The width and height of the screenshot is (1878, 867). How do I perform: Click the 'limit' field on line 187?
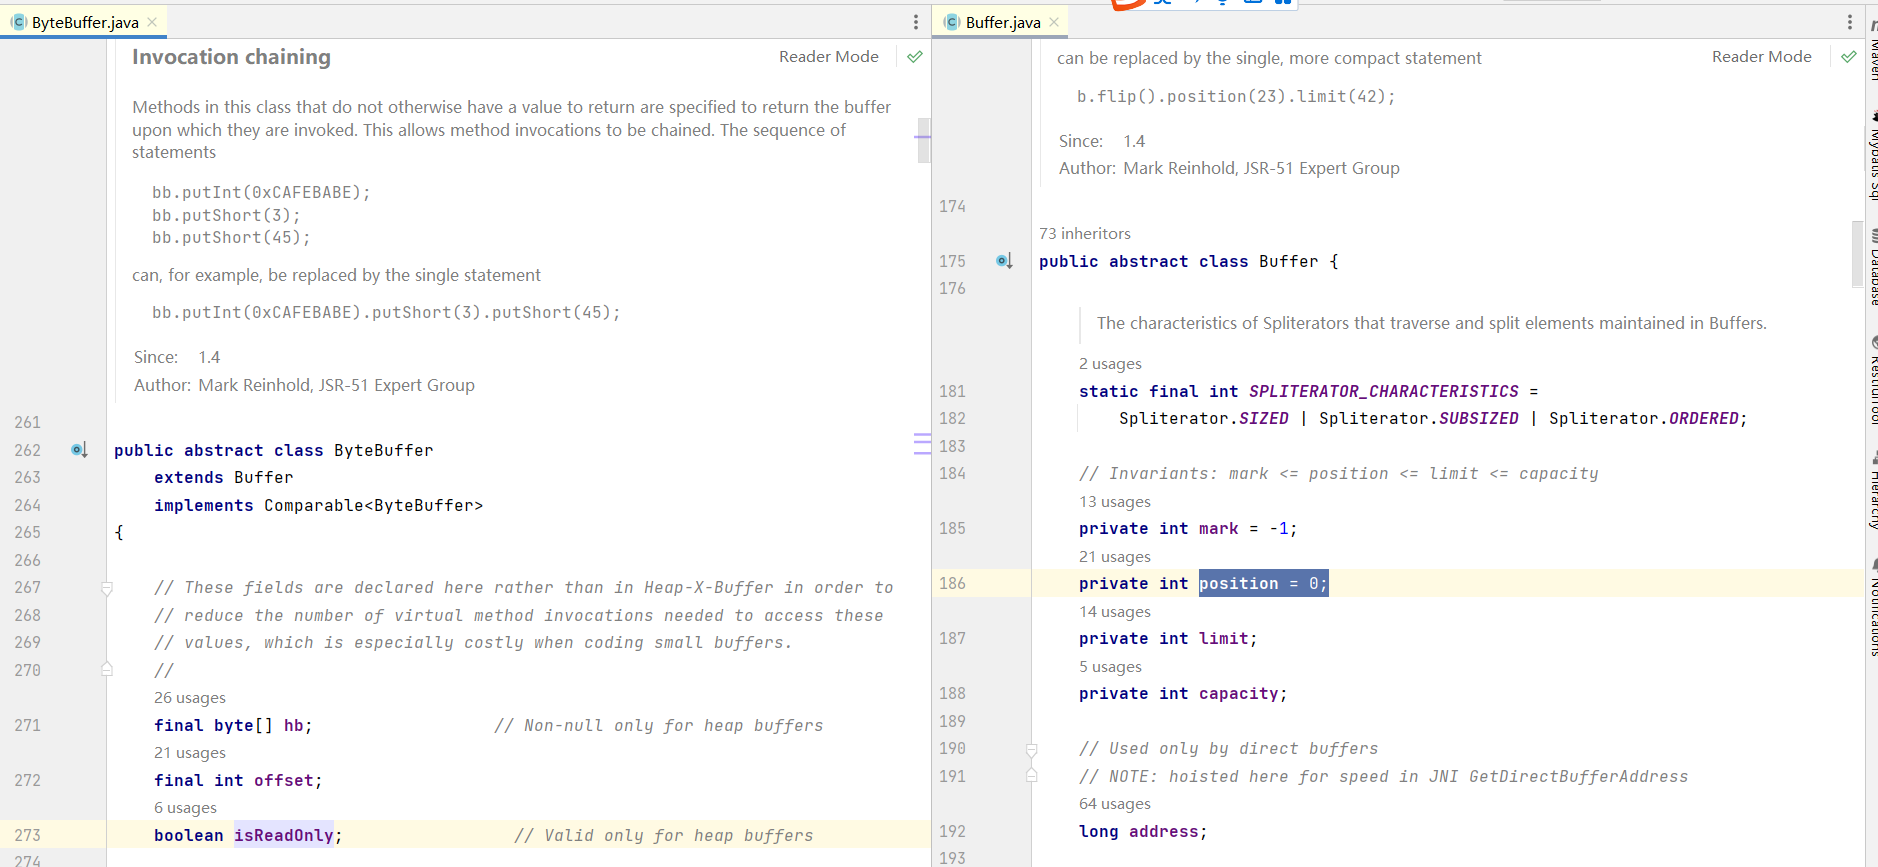pyautogui.click(x=1223, y=639)
